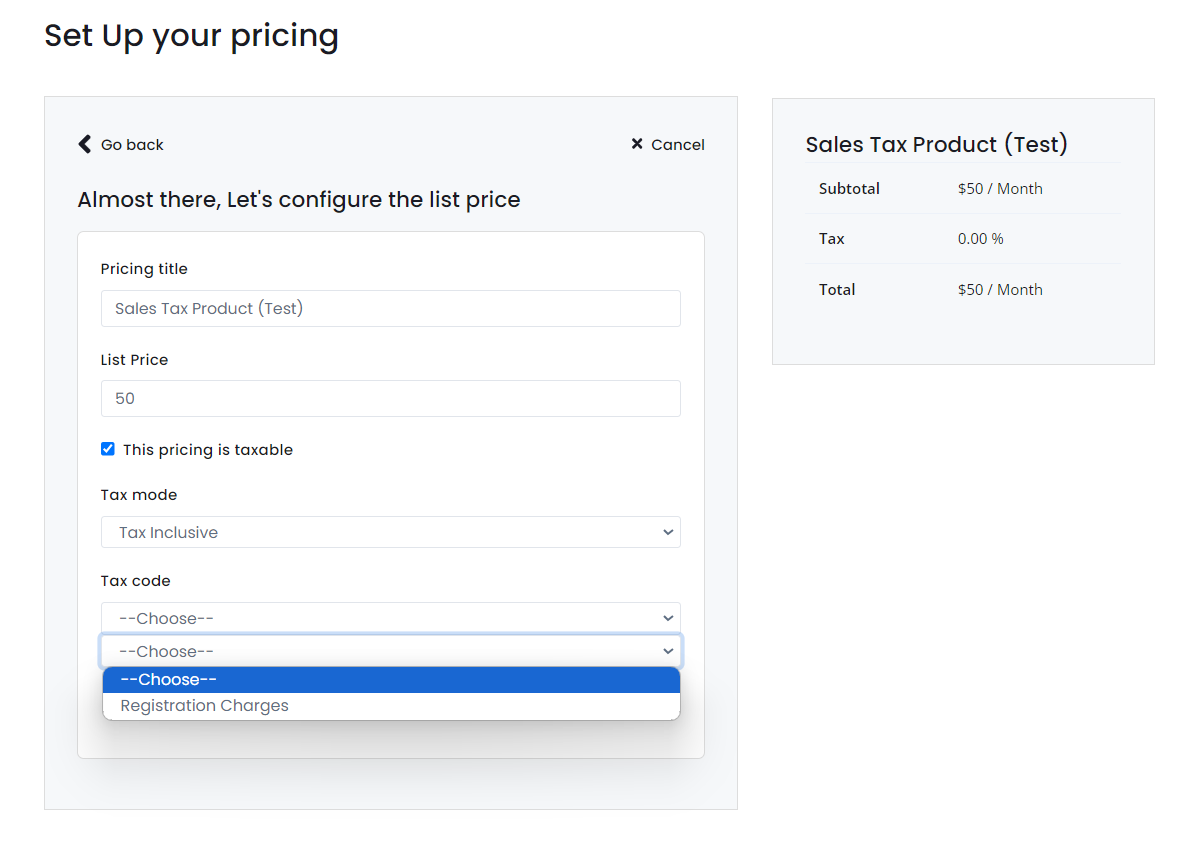
Task: Click the 'Subtotal' row label
Action: tap(848, 188)
